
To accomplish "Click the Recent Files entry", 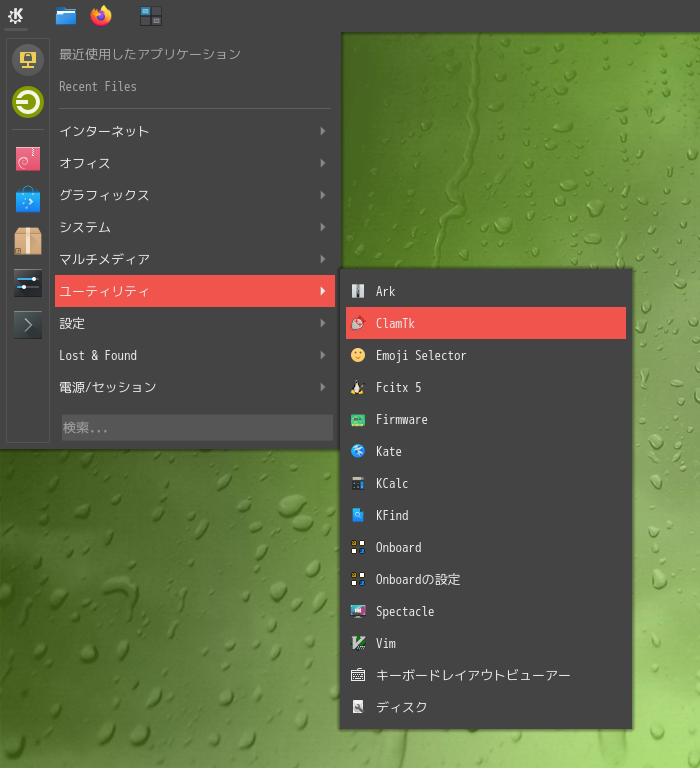I will 98,87.
